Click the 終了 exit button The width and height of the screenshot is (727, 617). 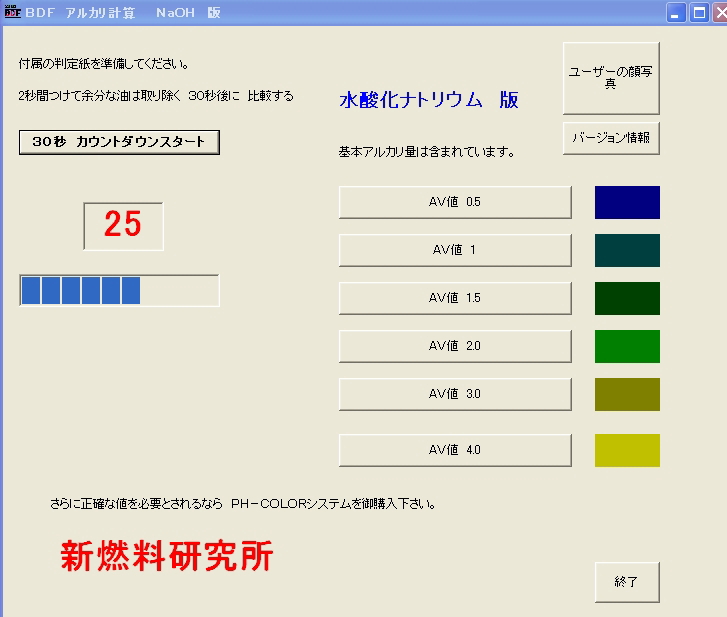(627, 582)
